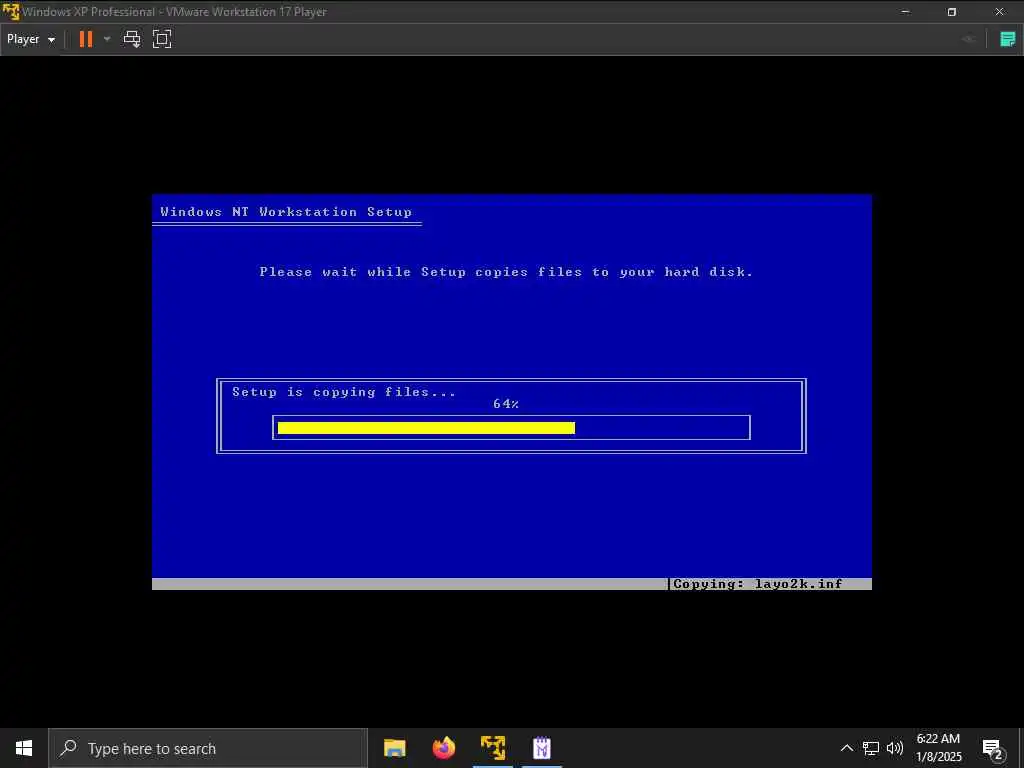Switch to VMware Player taskbar icon
Viewport: 1024px width, 768px height.
(493, 748)
